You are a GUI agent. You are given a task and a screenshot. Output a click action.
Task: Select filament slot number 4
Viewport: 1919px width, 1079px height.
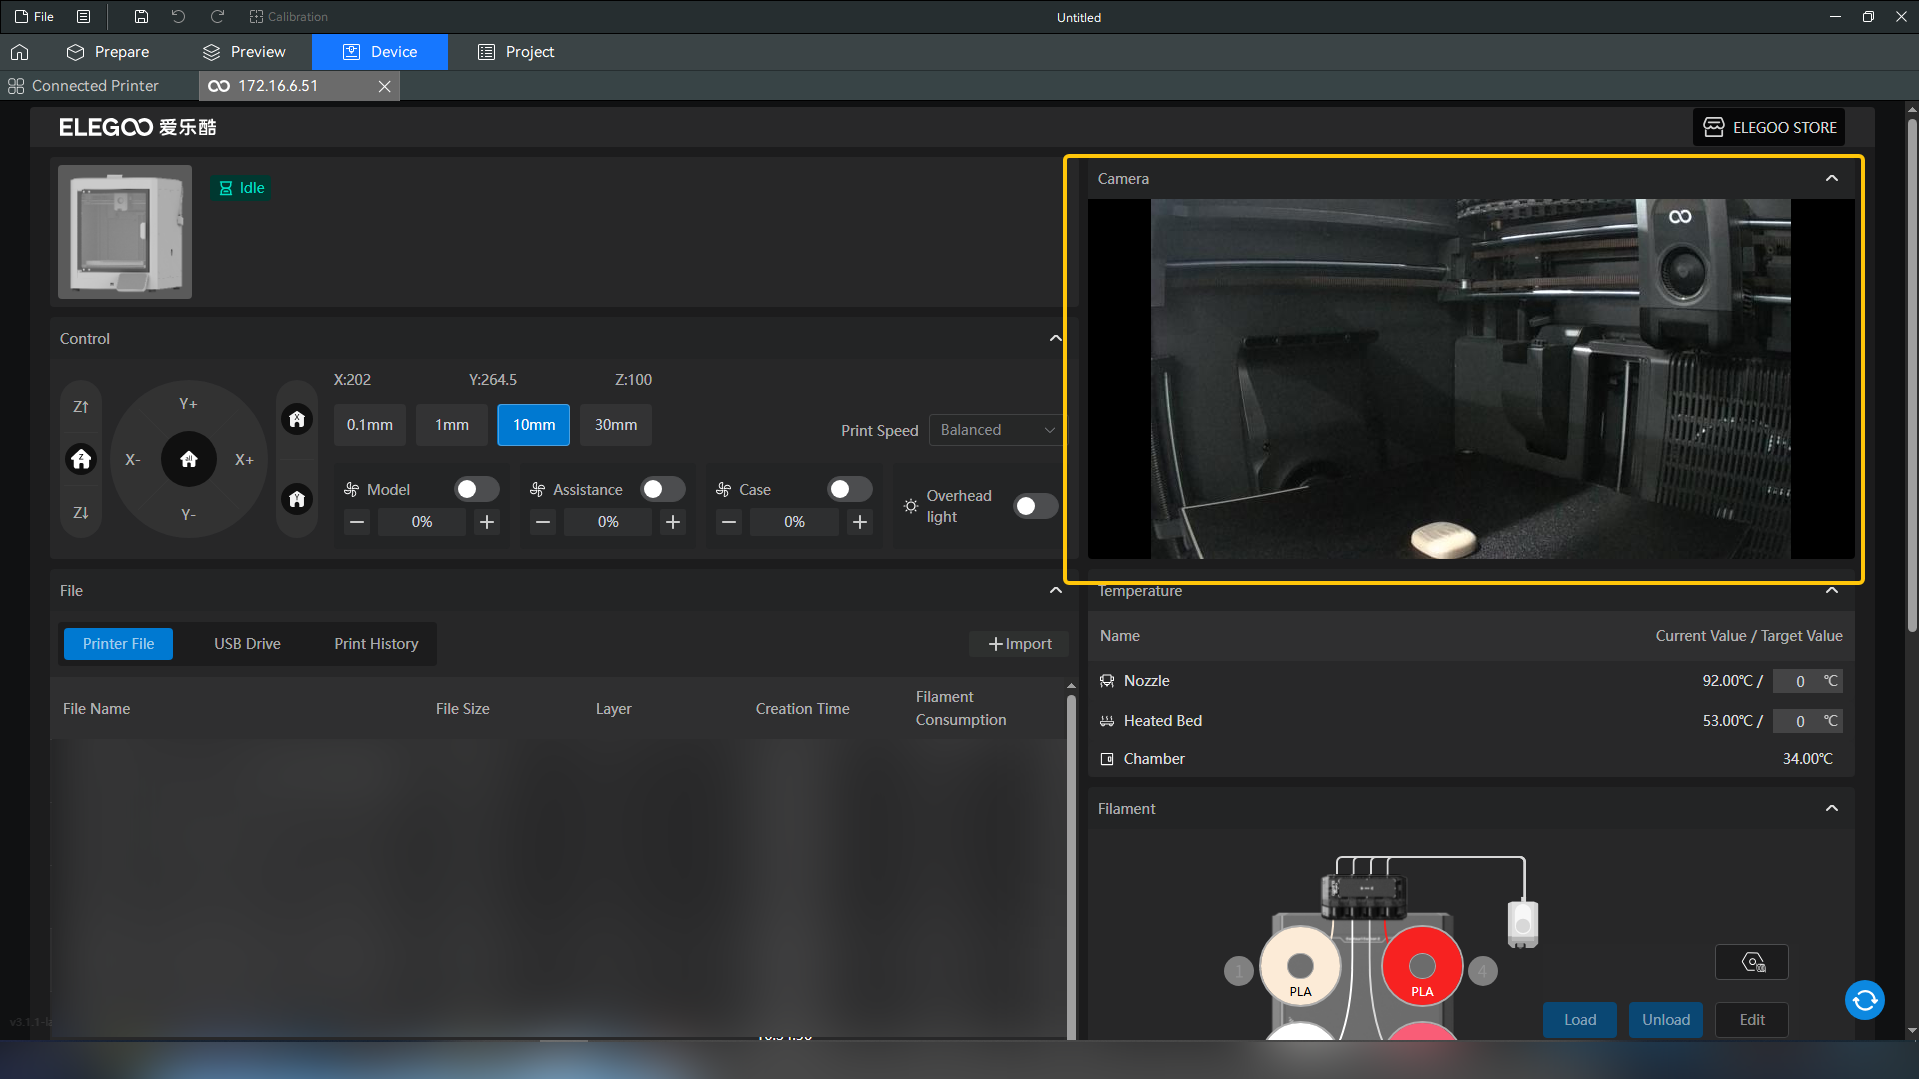point(1483,971)
